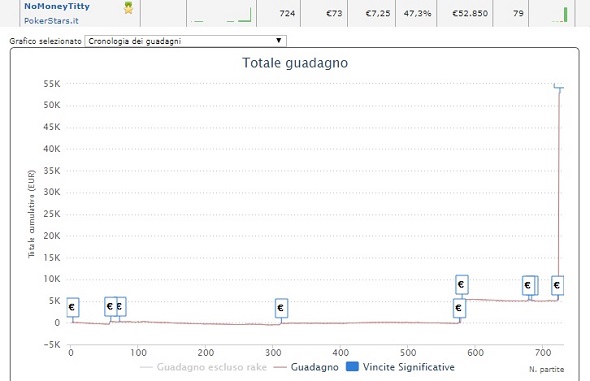The width and height of the screenshot is (590, 381).
Task: Click the dropdown arrow of graph selector
Action: pos(278,41)
